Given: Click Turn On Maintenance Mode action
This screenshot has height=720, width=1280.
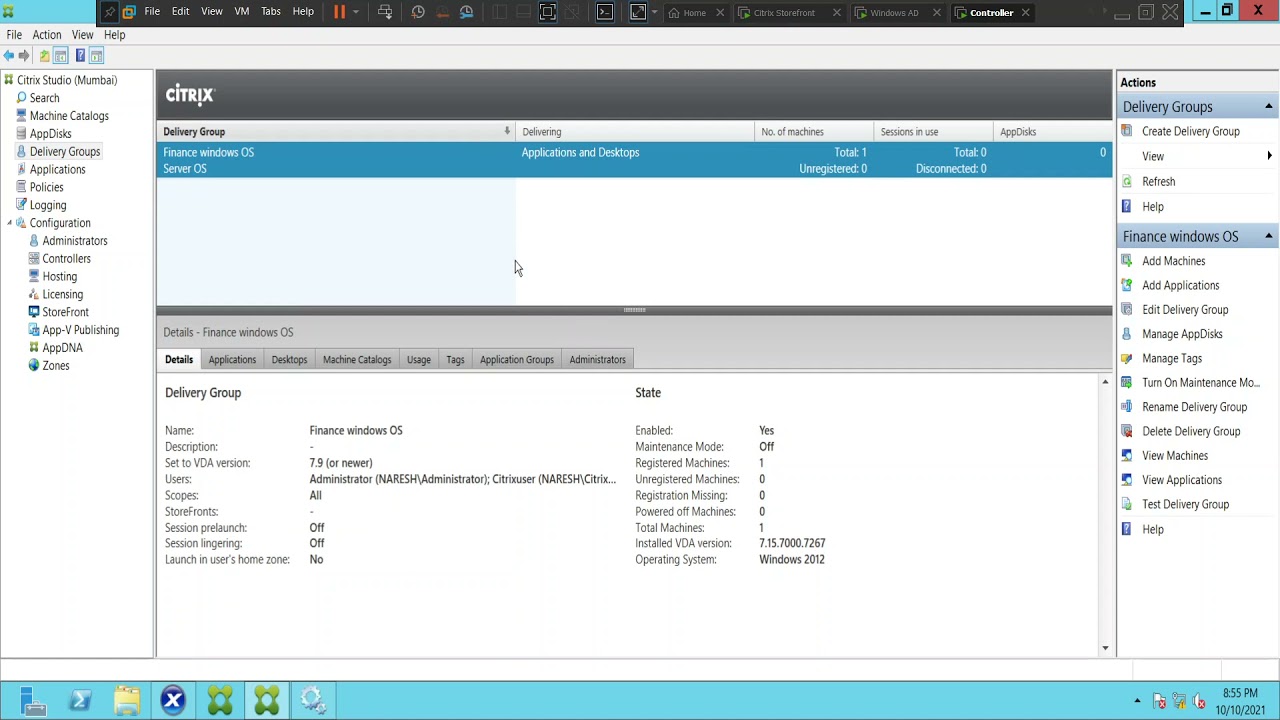Looking at the screenshot, I should pos(1200,383).
